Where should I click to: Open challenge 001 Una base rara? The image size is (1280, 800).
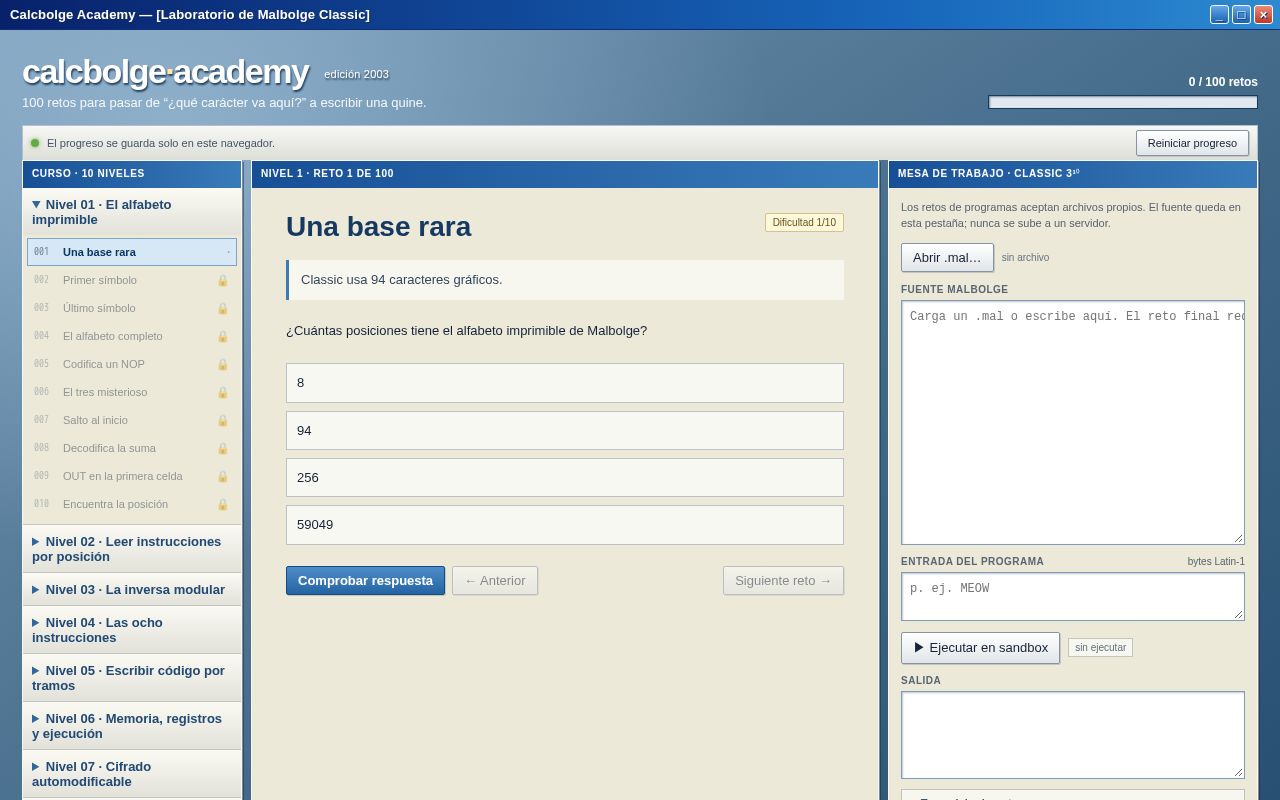(132, 252)
